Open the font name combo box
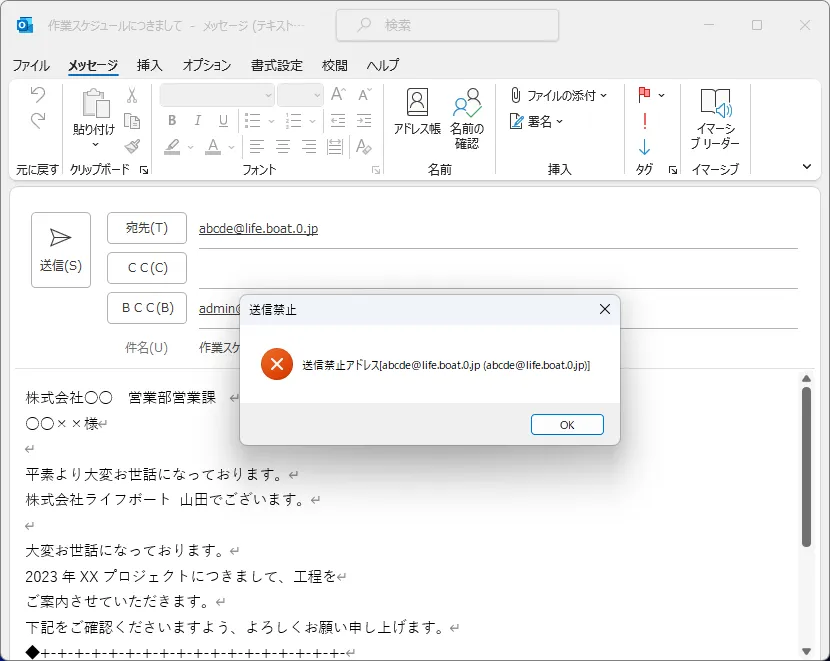The height and width of the screenshot is (661, 830). (217, 95)
